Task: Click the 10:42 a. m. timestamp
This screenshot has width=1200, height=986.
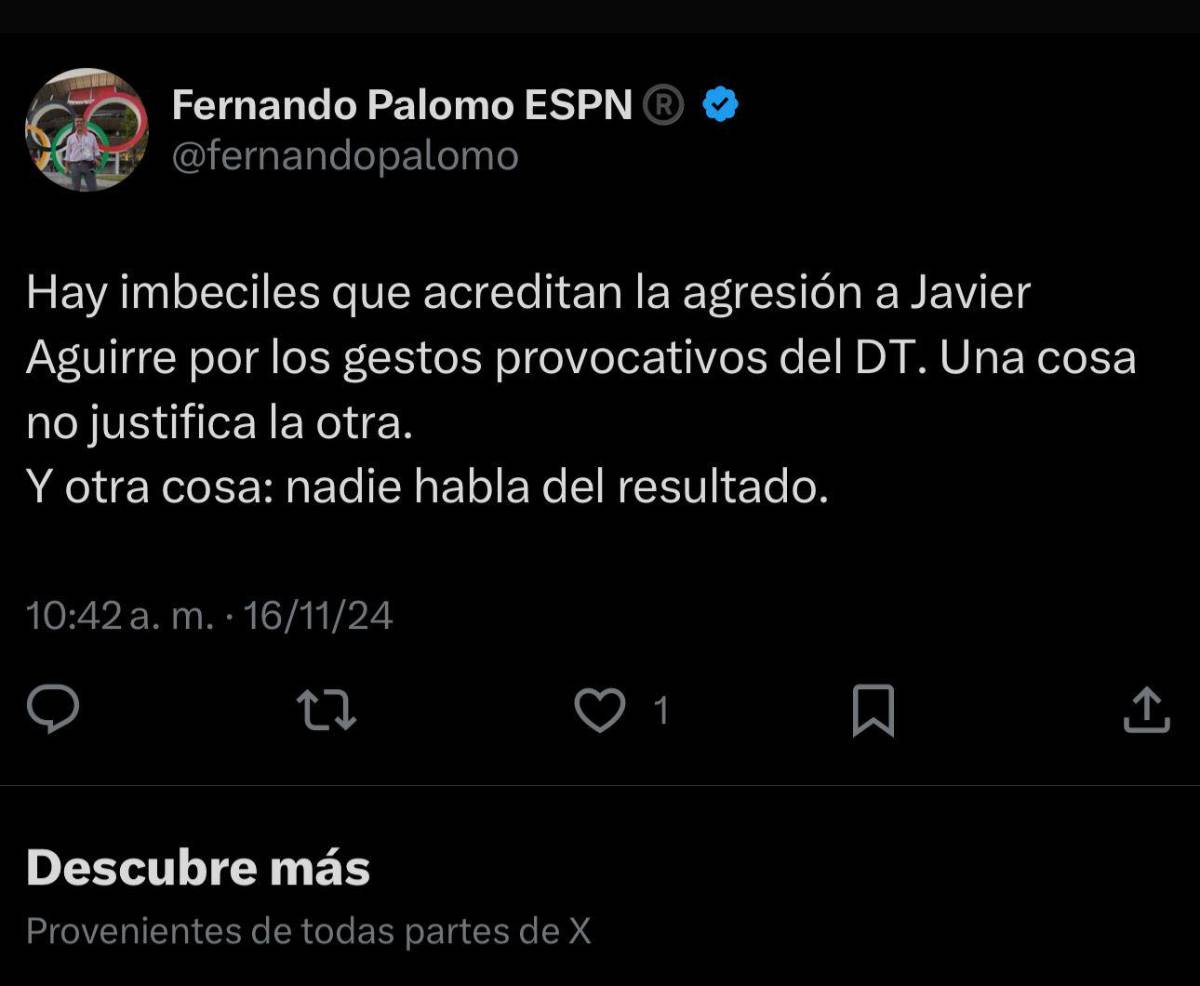Action: point(120,617)
